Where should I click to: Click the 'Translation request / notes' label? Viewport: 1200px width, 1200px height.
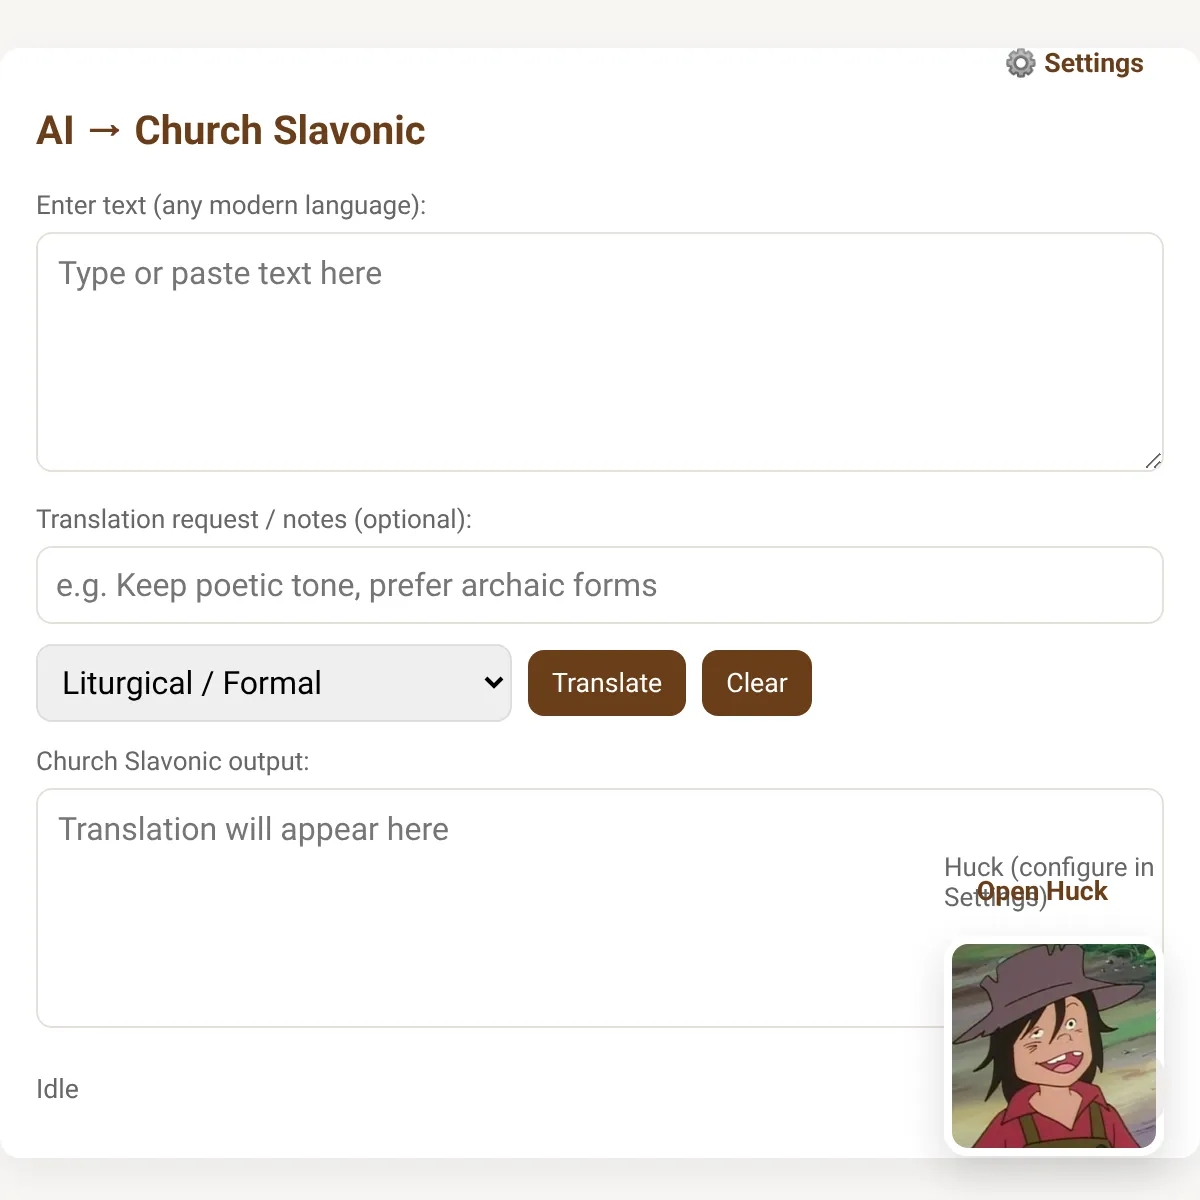coord(253,519)
